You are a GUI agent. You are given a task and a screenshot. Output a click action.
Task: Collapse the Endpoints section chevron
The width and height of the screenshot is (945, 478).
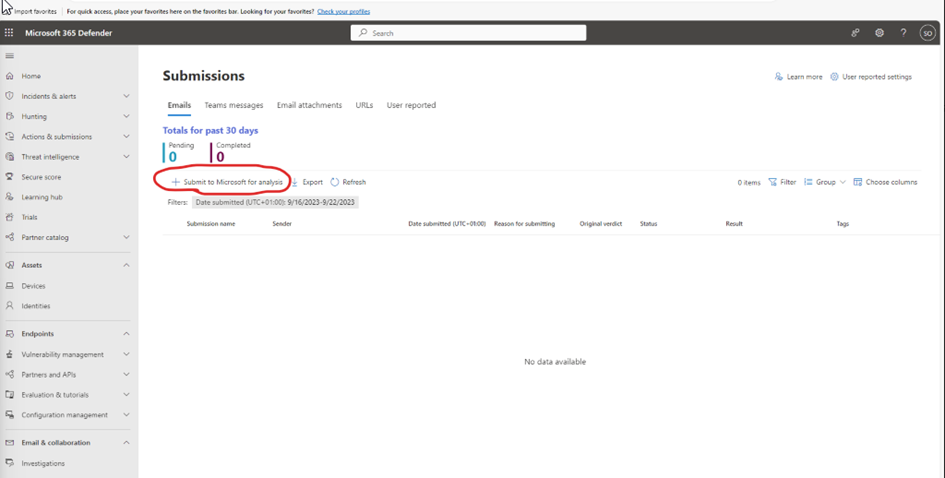point(126,333)
